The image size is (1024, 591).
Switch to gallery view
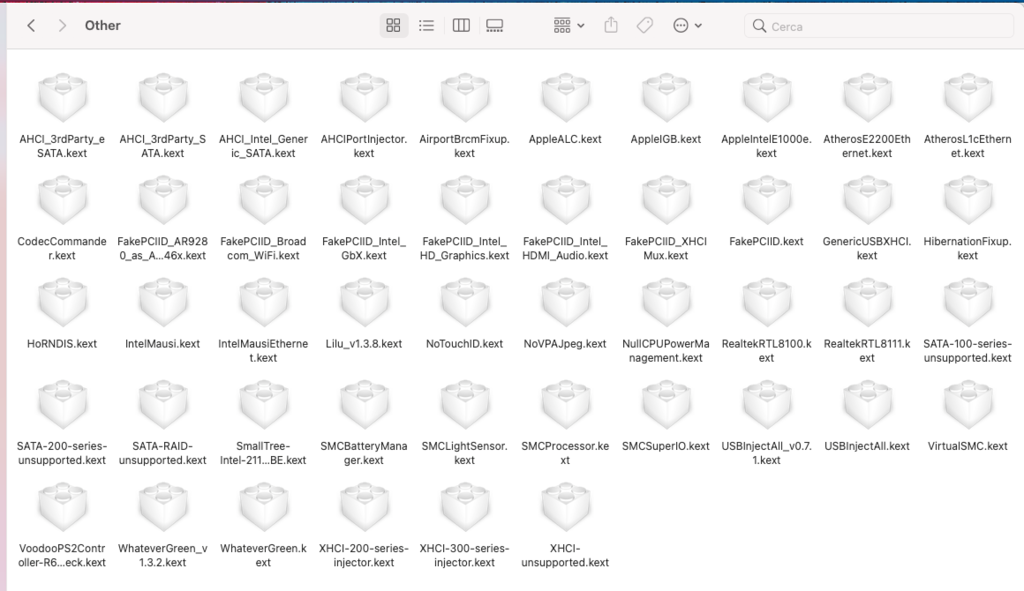click(494, 26)
